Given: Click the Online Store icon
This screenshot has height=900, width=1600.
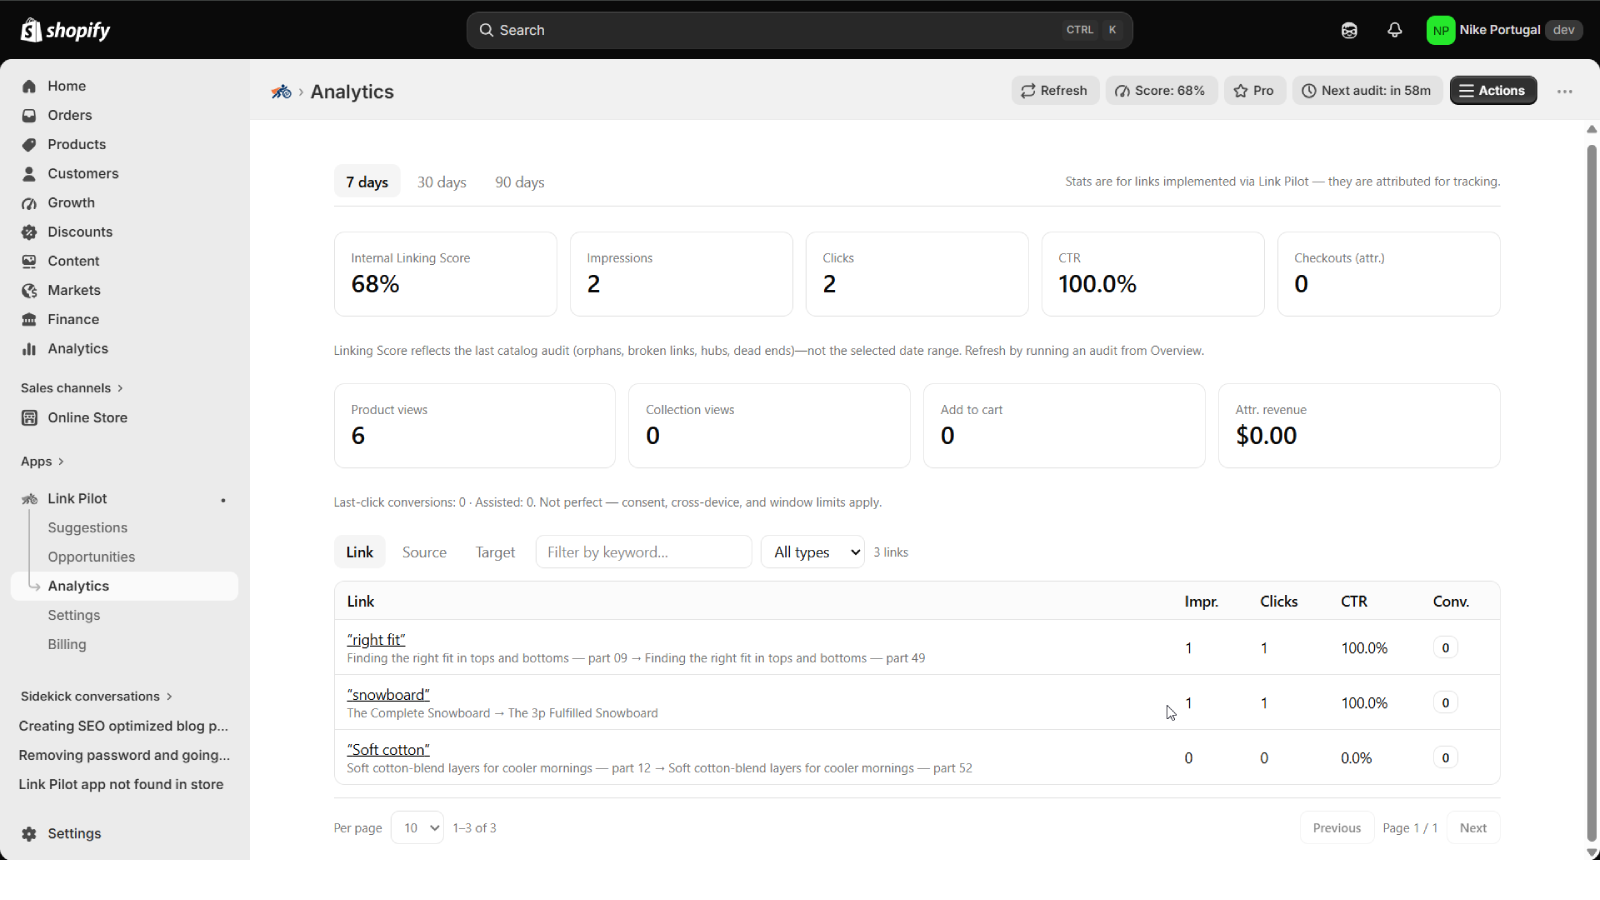Looking at the screenshot, I should pyautogui.click(x=29, y=418).
